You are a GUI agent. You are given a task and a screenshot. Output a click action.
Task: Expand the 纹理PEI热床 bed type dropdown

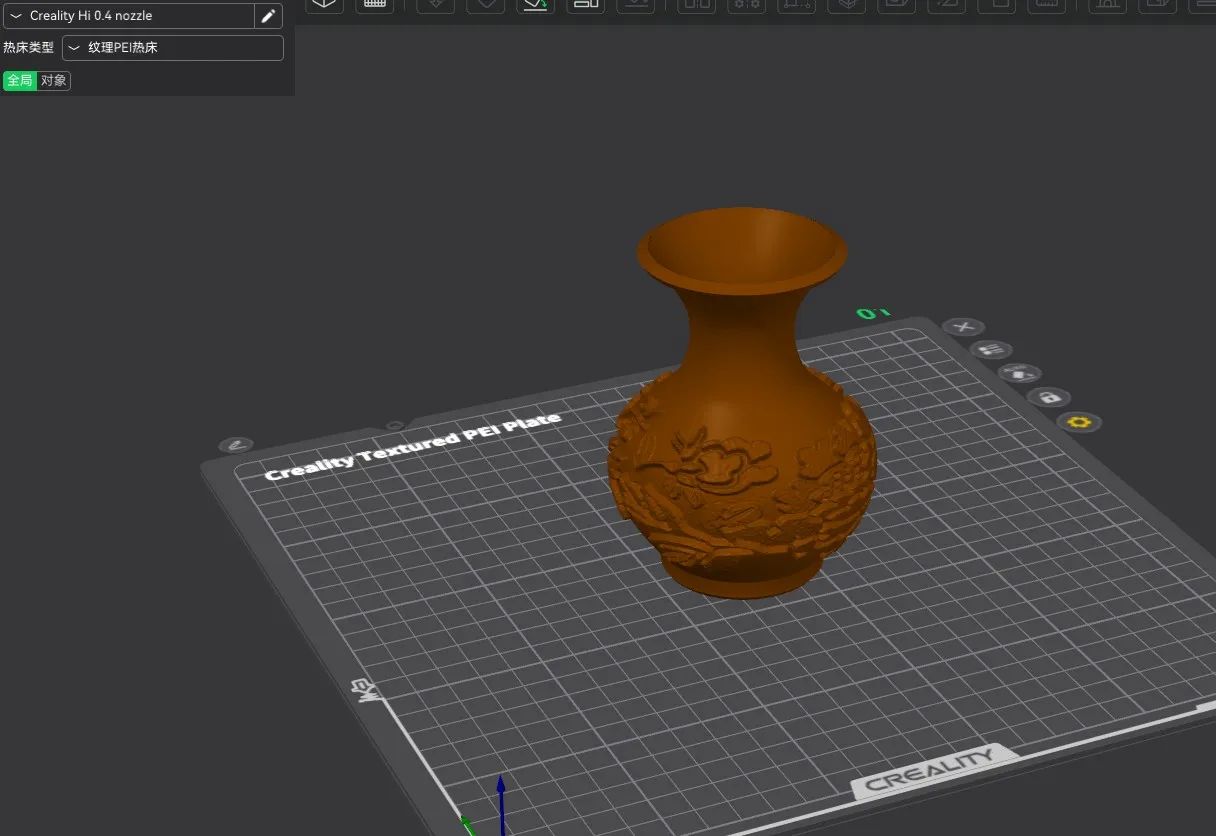(x=173, y=48)
